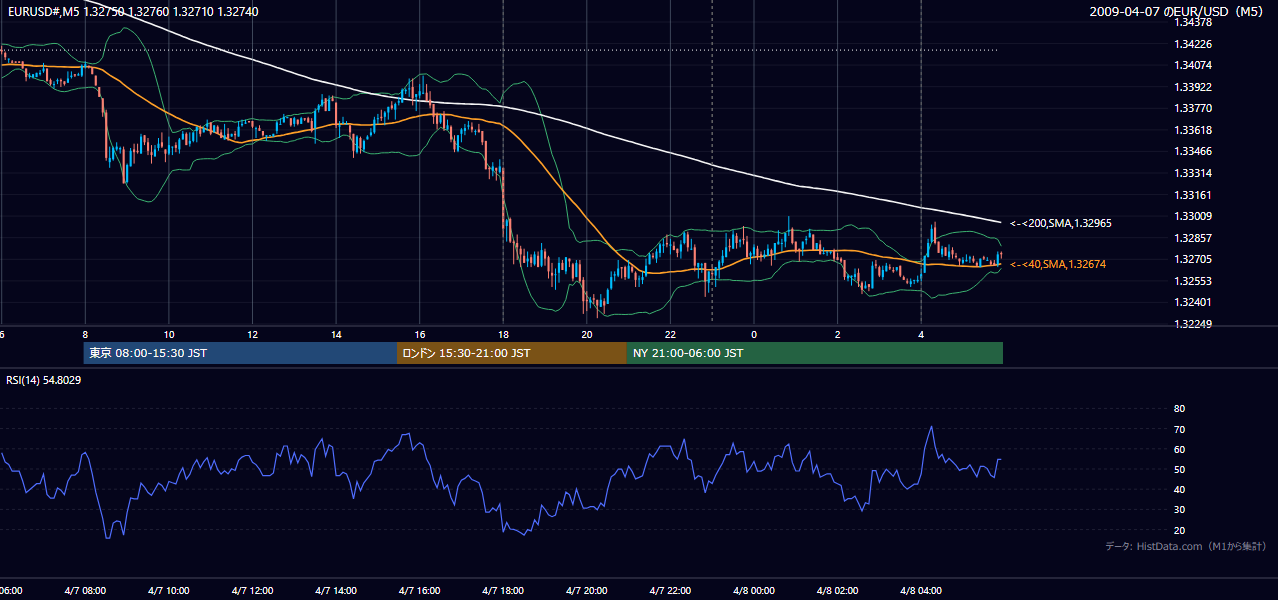The height and width of the screenshot is (600, 1278).
Task: Click price axis value 1.34074
Action: point(1193,65)
